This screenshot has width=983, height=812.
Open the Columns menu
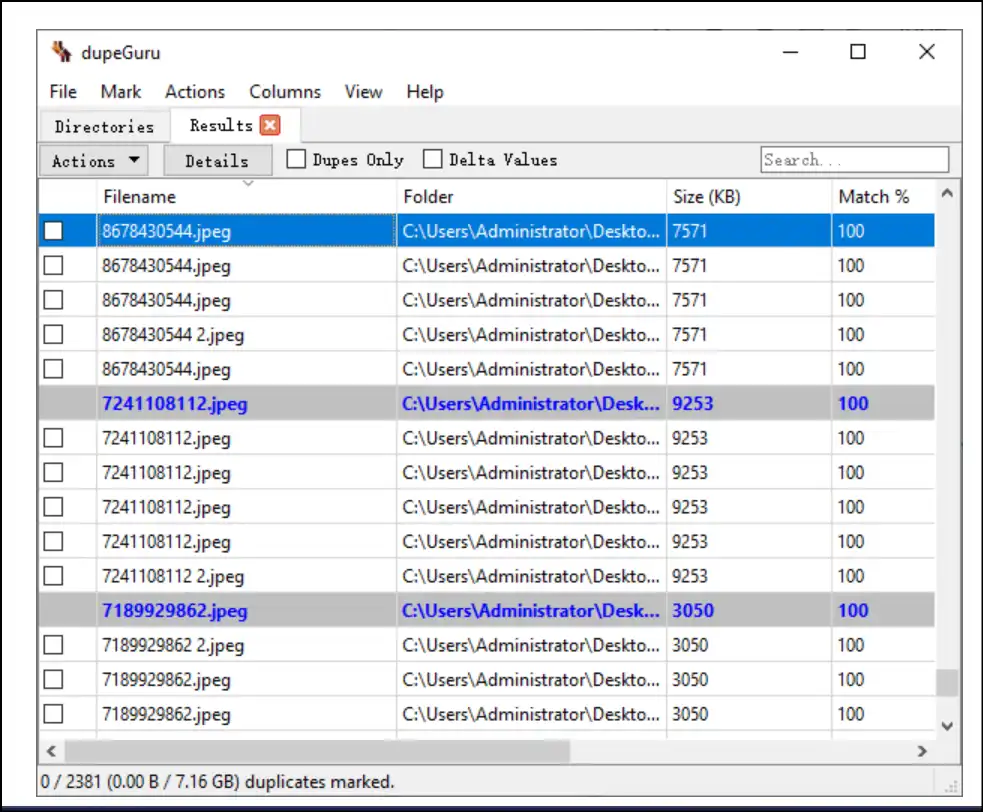pyautogui.click(x=285, y=92)
